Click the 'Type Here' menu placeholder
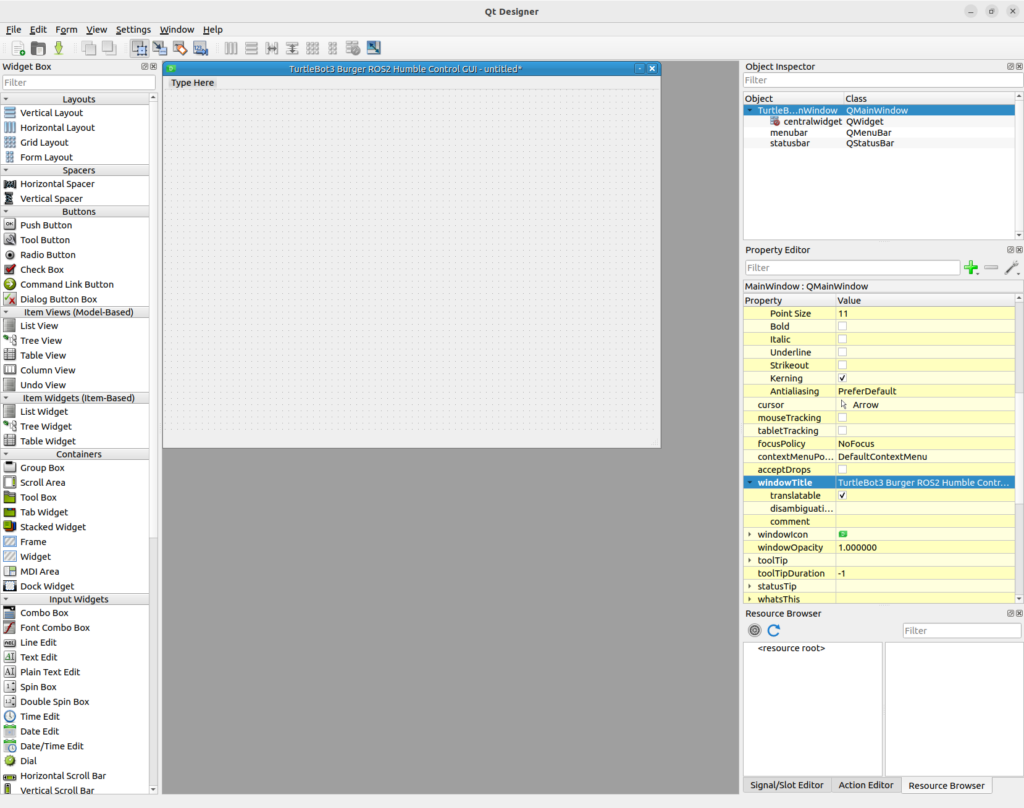Screen dimensions: 1024x808 tap(192, 83)
